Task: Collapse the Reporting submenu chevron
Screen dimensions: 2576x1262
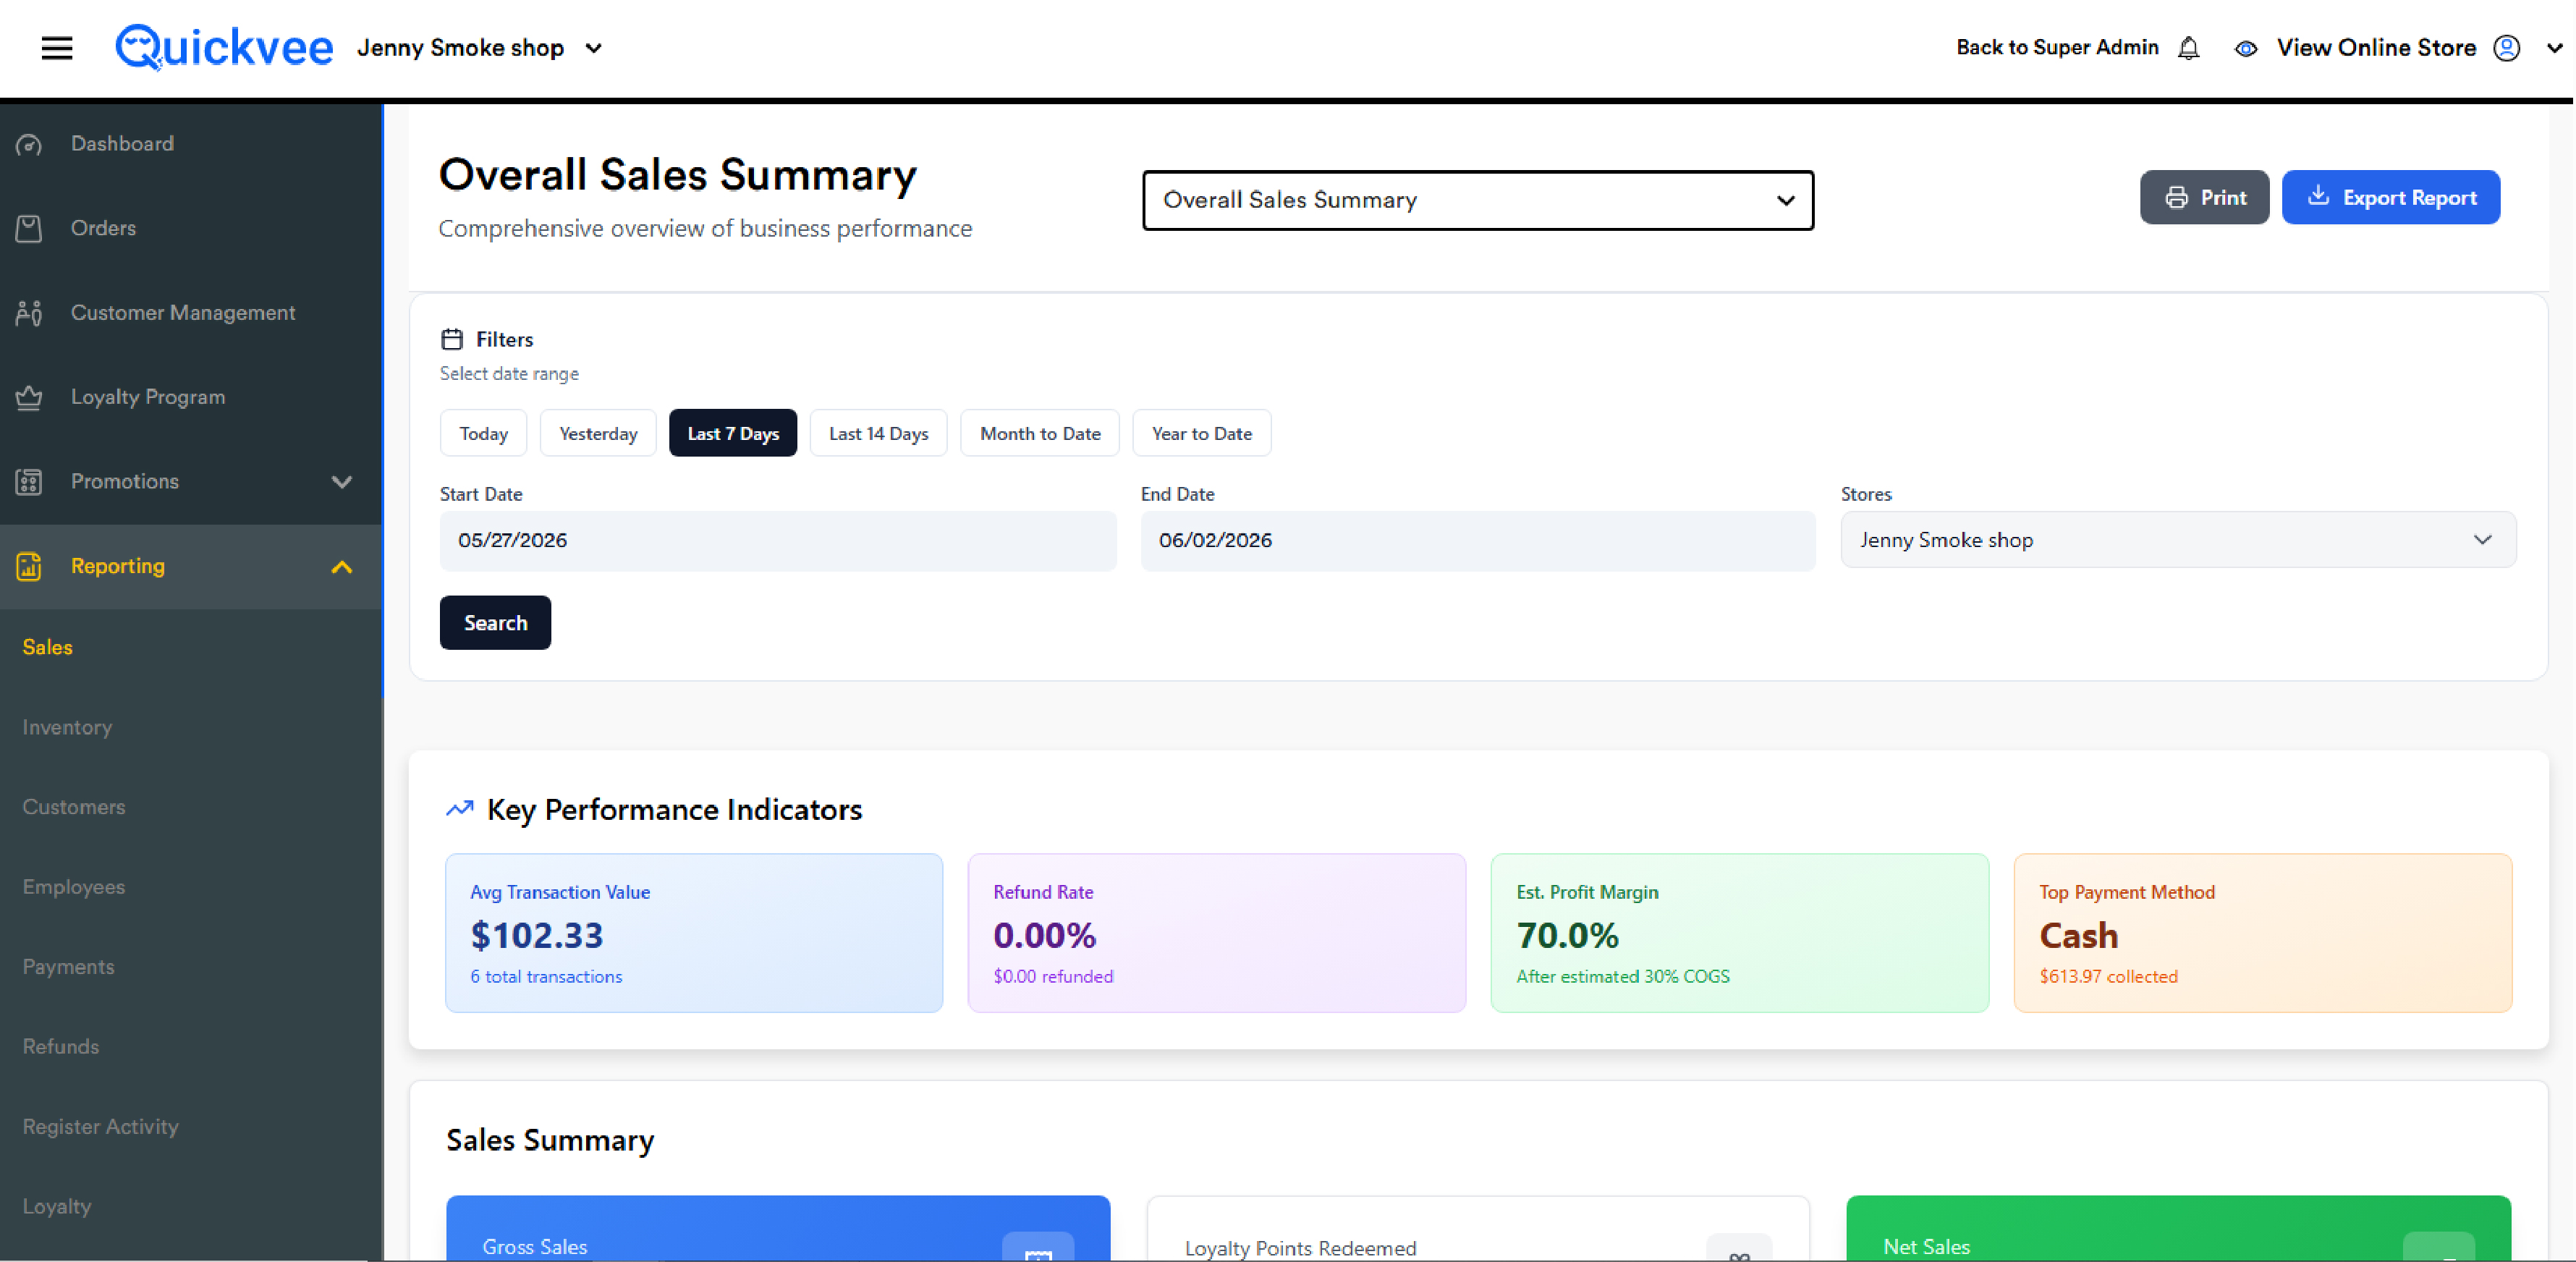Action: 342,567
